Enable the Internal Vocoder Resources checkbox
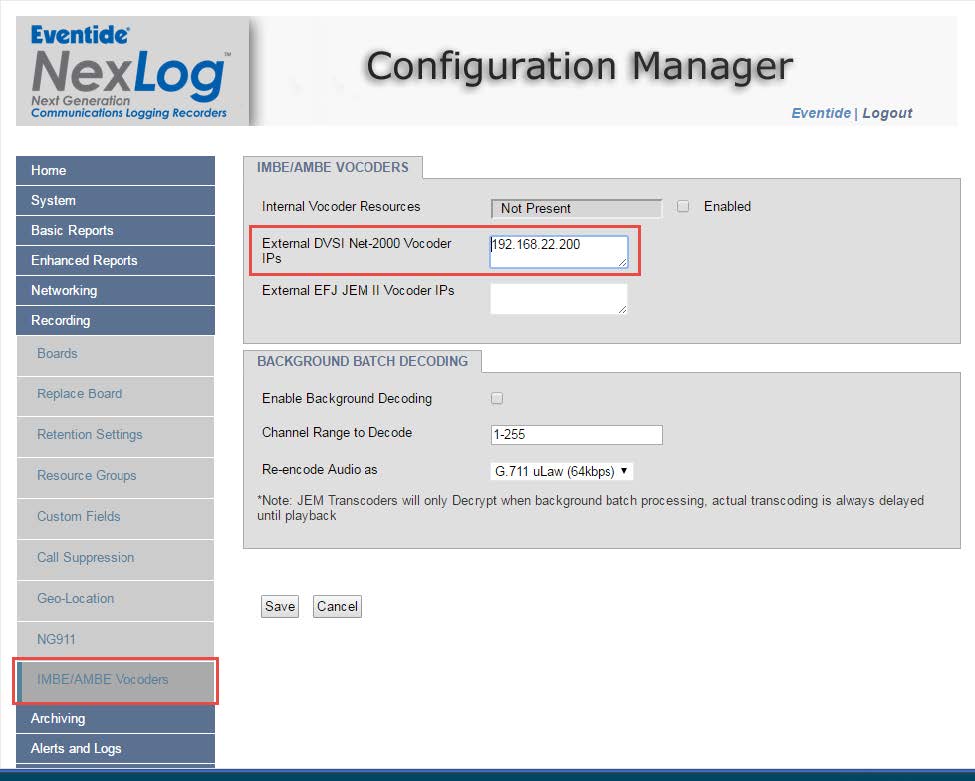The image size is (975, 781). (683, 207)
